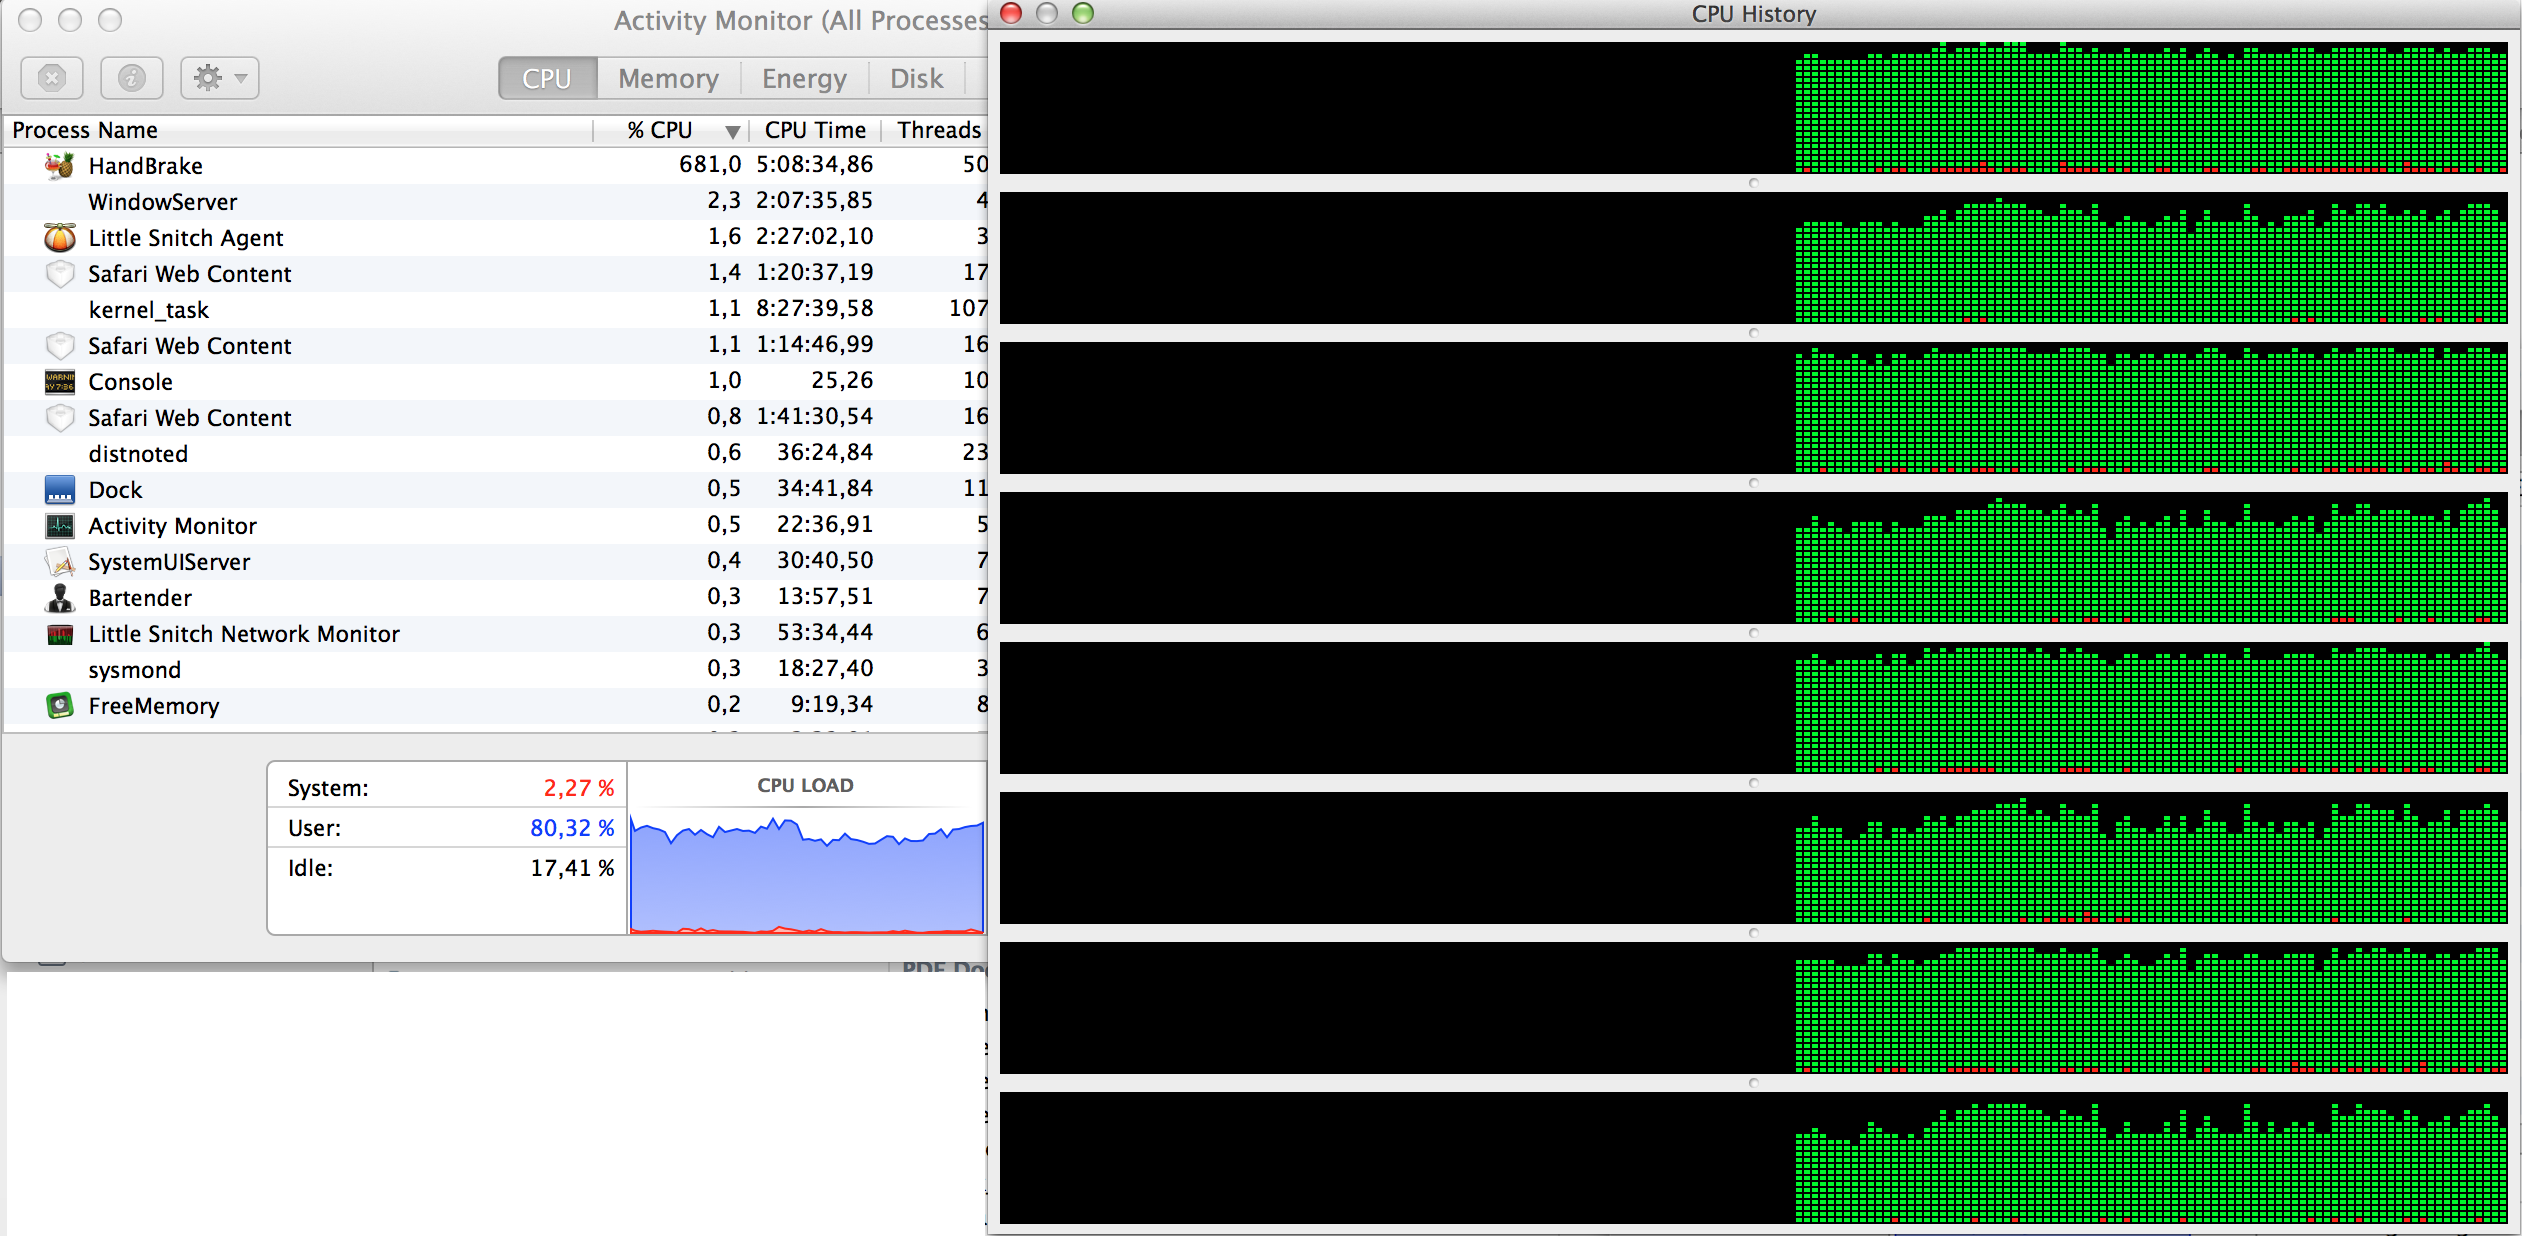
Task: Select the HandBrake pineapple icon
Action: 60,165
